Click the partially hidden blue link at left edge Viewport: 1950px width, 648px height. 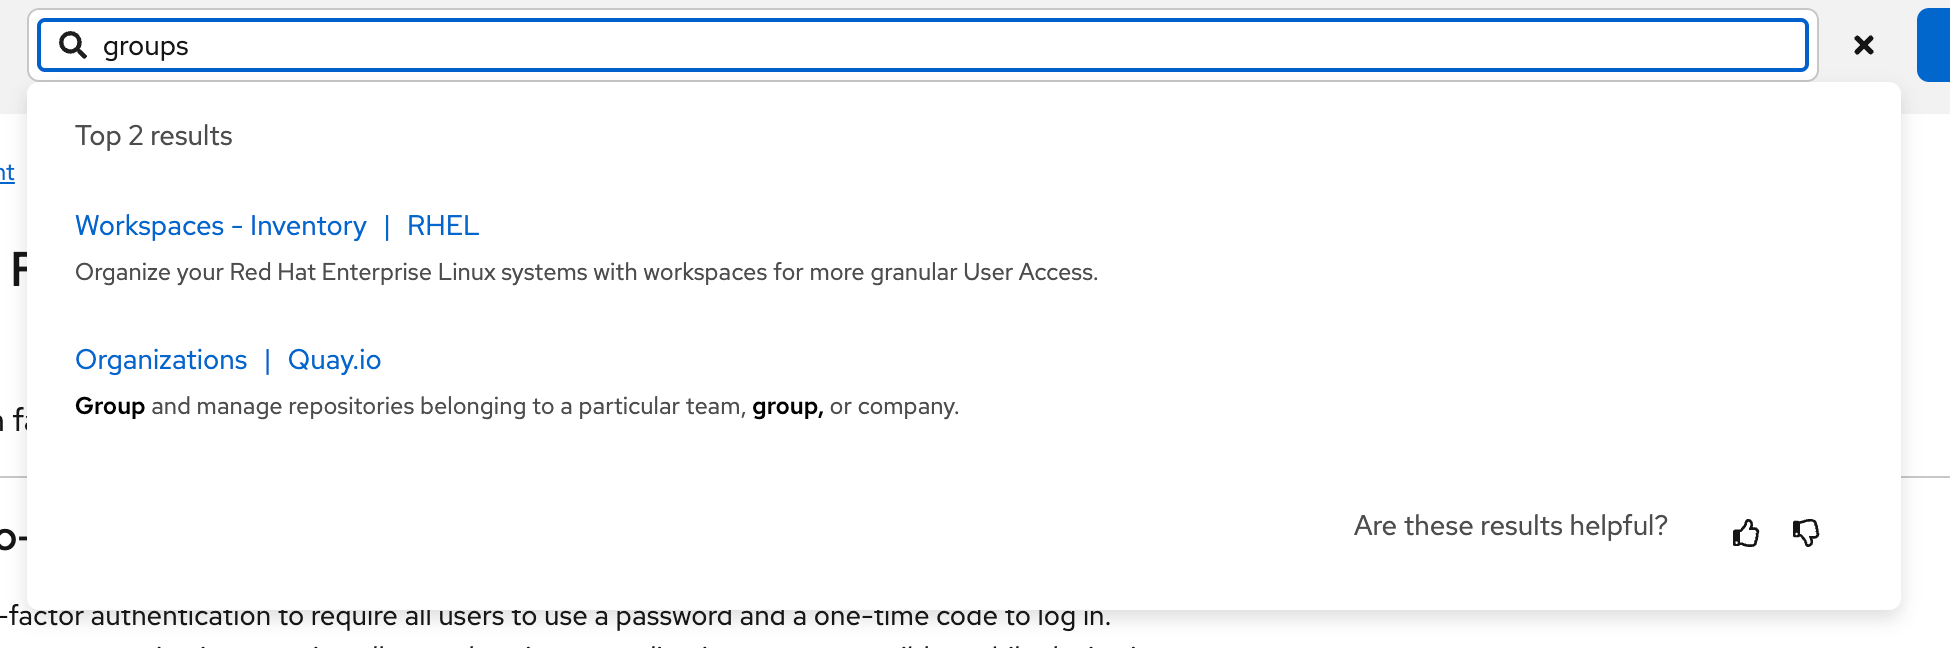pyautogui.click(x=7, y=173)
